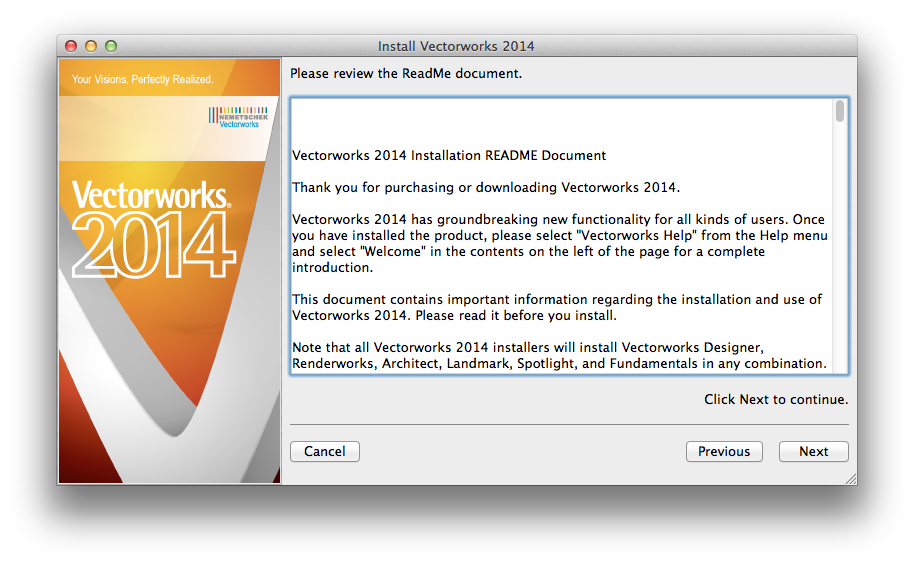Click the lower ReadMe scrollbar track

(841, 280)
